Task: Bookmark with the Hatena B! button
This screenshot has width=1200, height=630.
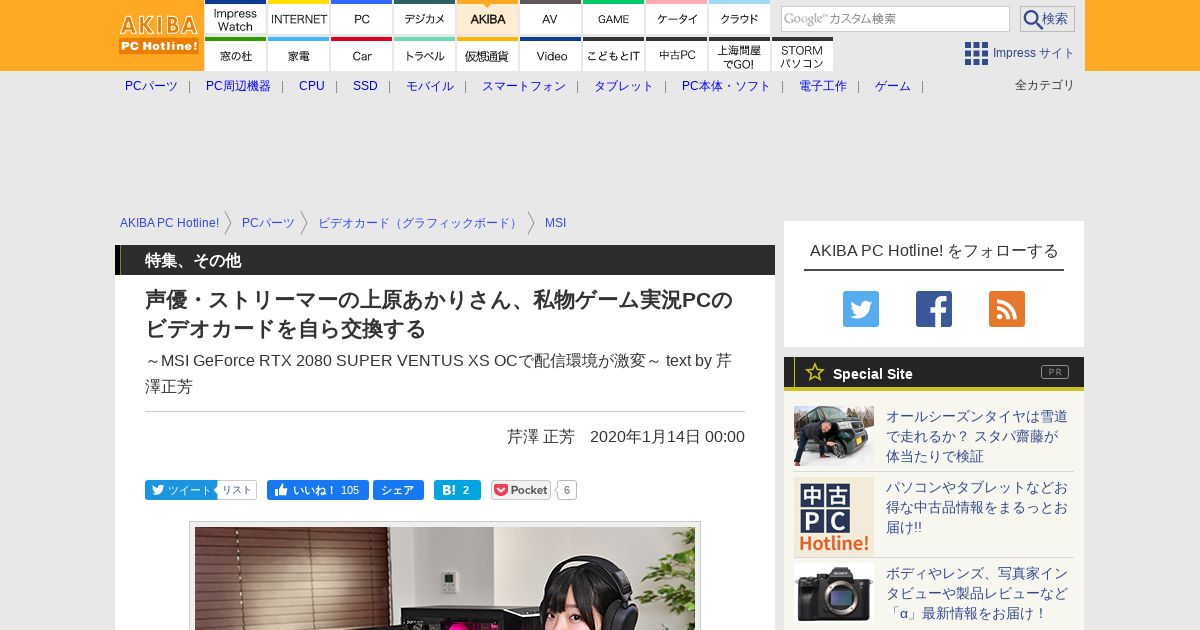Action: tap(457, 490)
